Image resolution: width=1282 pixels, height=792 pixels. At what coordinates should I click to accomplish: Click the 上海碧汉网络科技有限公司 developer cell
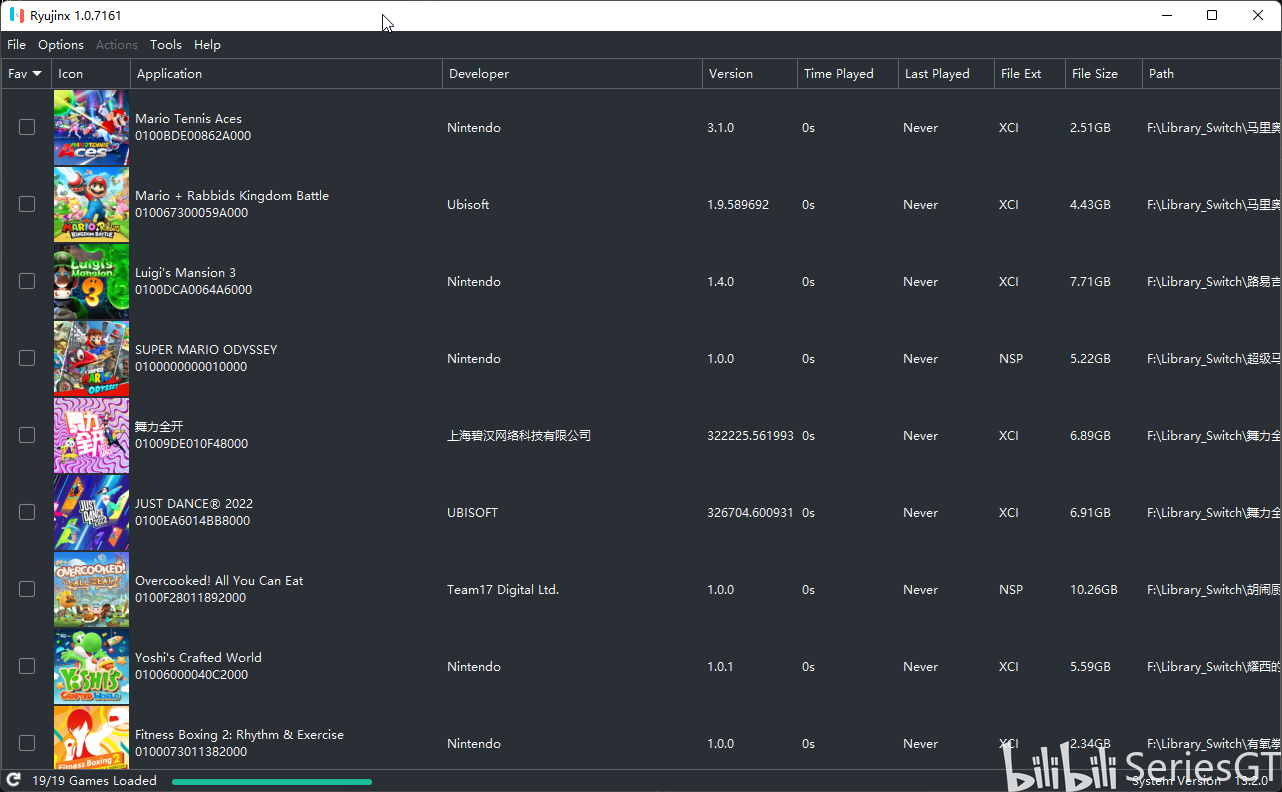[519, 436]
